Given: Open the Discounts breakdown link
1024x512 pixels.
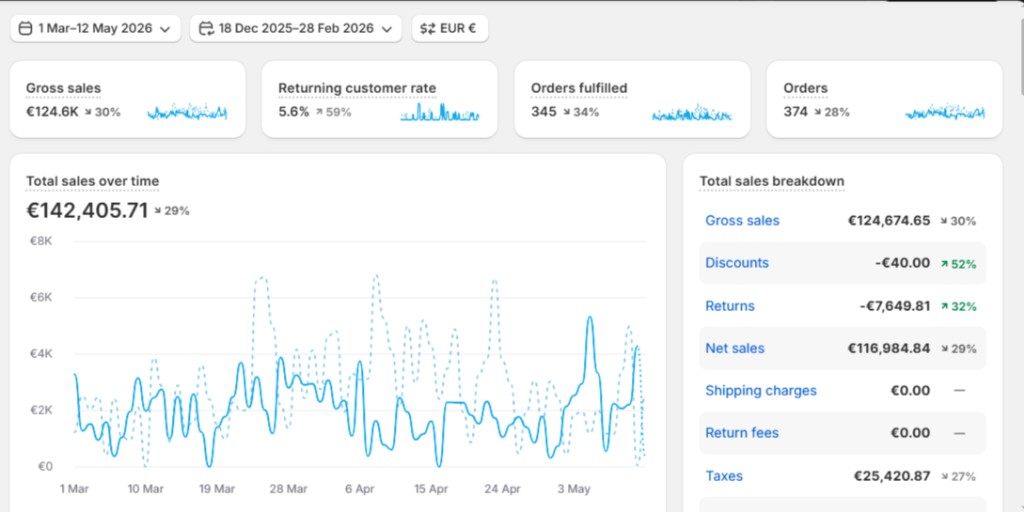Looking at the screenshot, I should click(737, 263).
